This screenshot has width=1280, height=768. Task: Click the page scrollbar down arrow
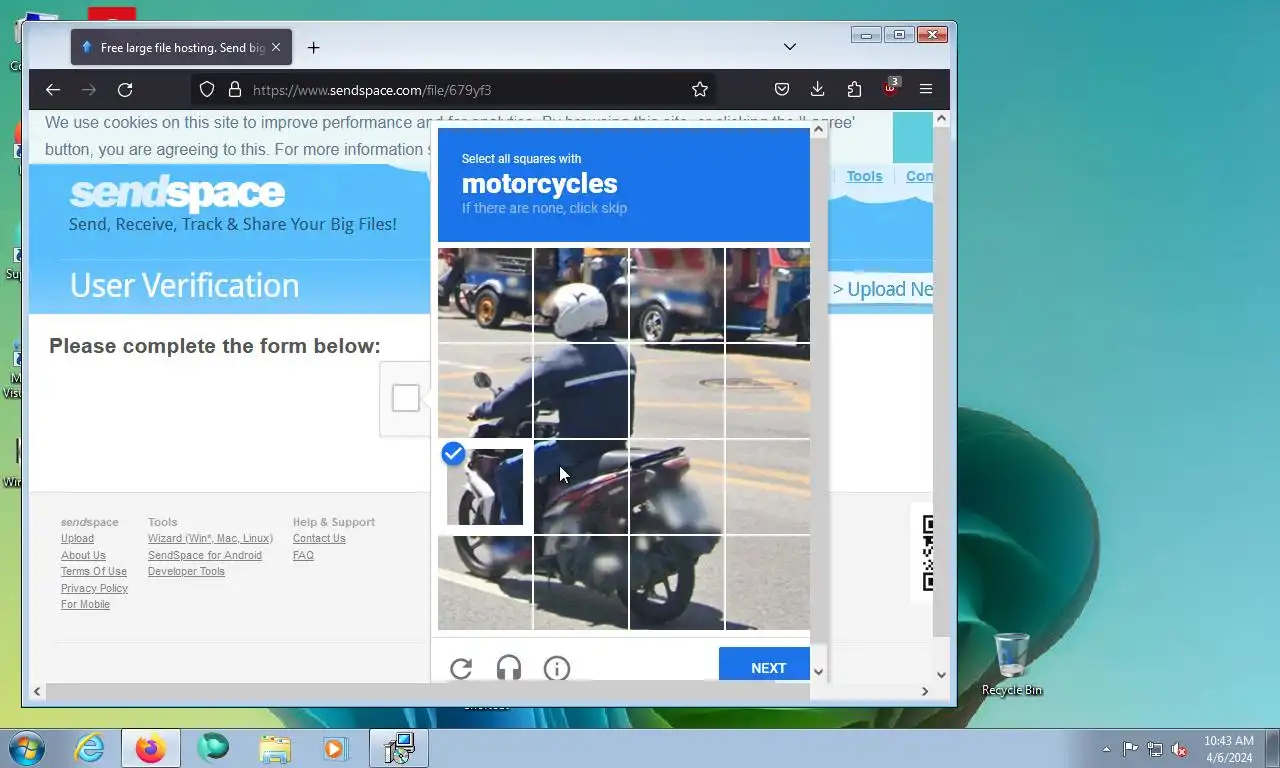941,675
